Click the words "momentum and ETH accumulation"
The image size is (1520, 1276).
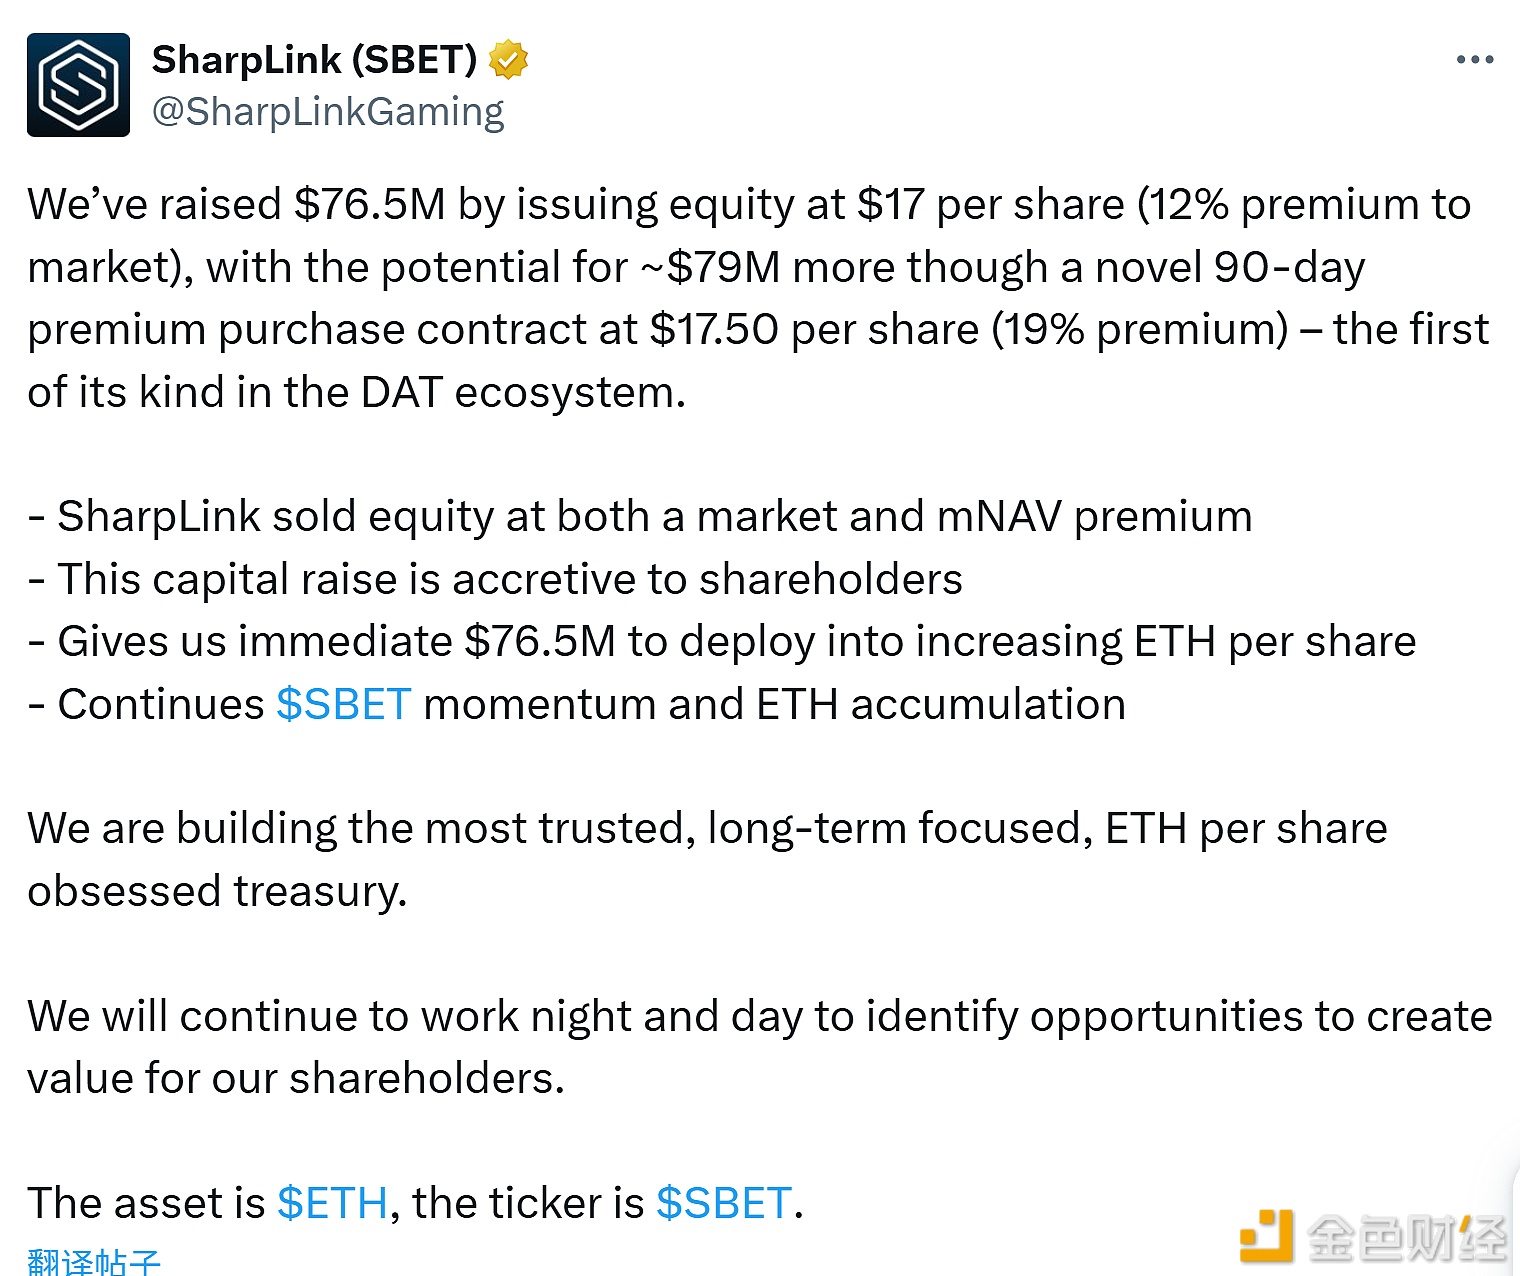pyautogui.click(x=774, y=704)
